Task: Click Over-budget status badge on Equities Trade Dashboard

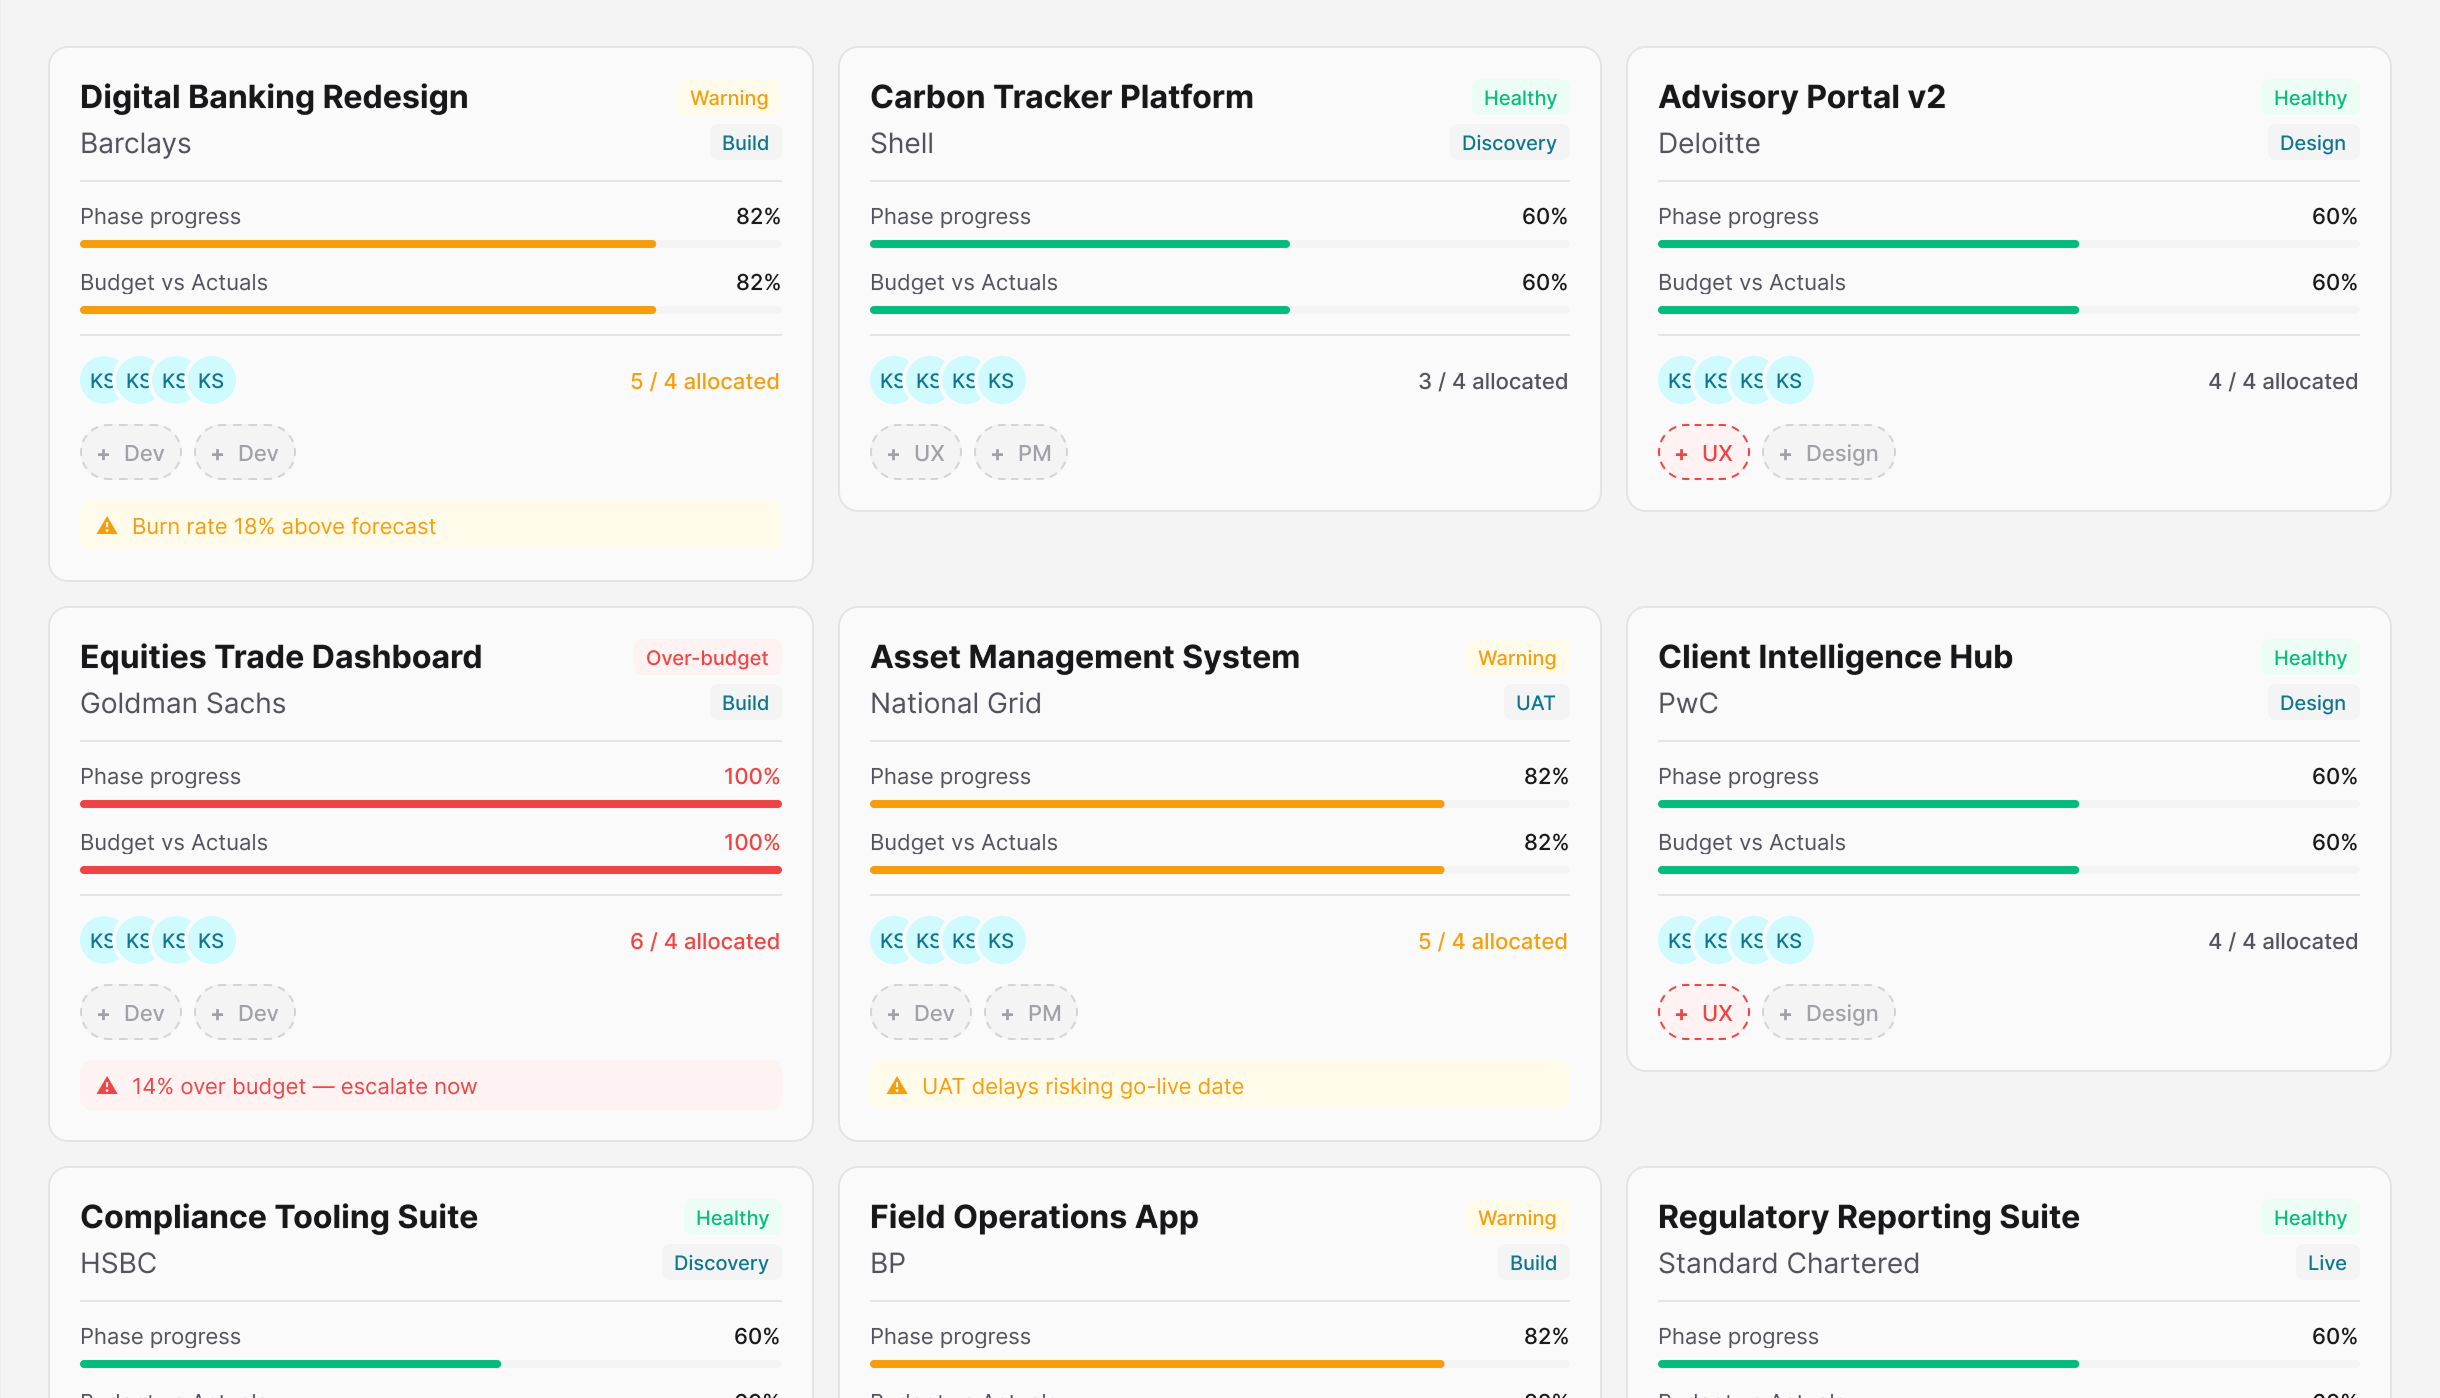Action: tap(707, 658)
